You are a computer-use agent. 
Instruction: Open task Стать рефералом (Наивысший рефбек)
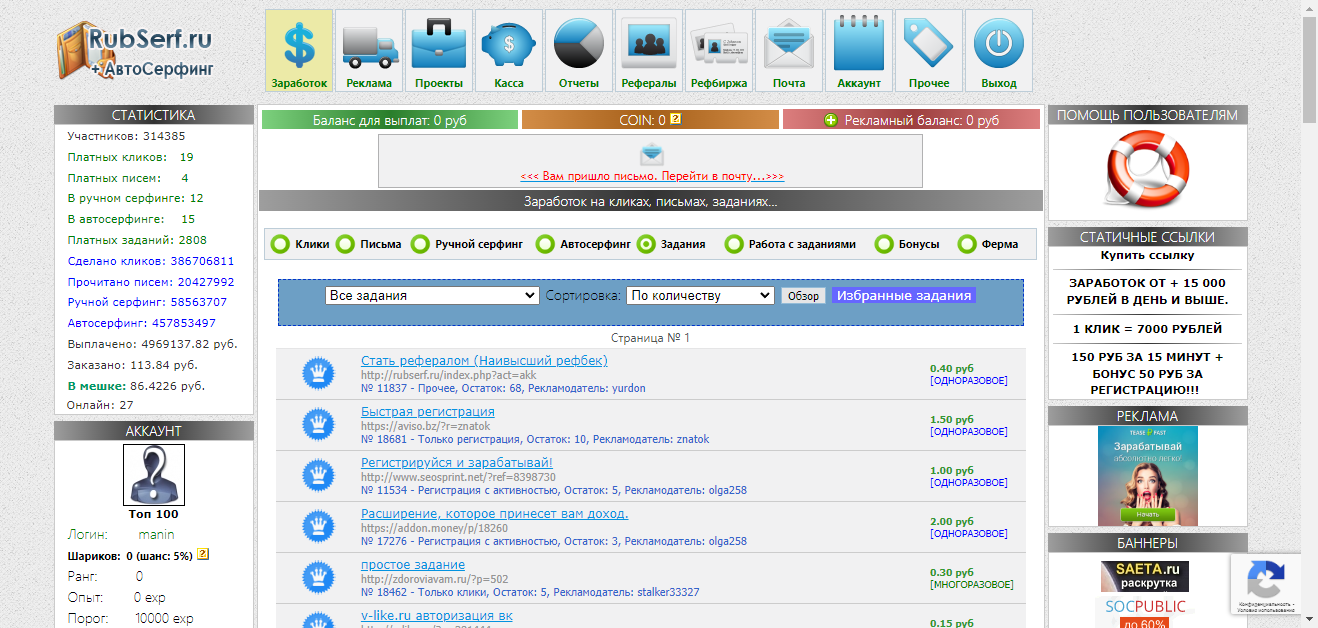coord(484,361)
